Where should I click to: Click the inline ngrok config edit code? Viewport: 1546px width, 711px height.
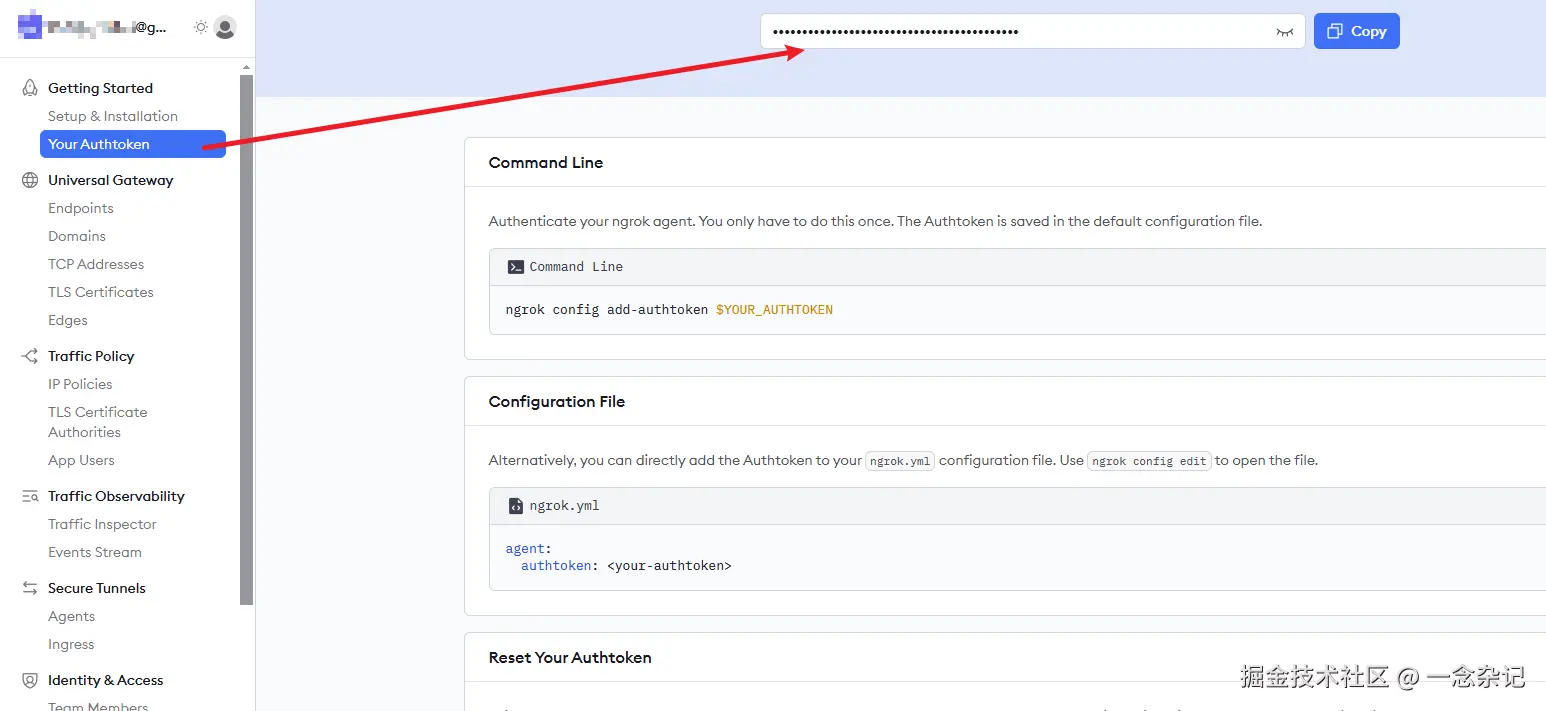[x=1149, y=461]
